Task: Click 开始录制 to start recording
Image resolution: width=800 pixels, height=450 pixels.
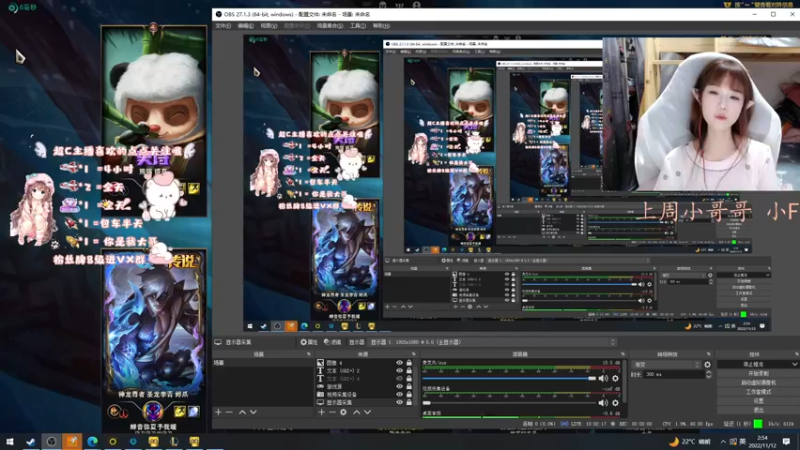Action: tap(758, 373)
